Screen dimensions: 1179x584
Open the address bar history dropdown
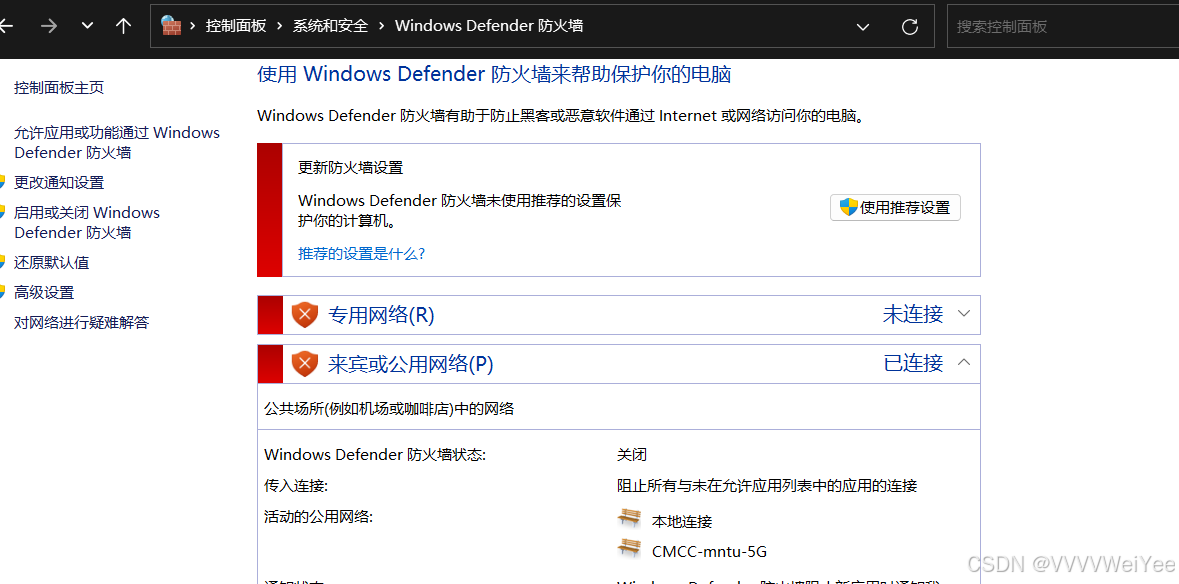click(863, 26)
